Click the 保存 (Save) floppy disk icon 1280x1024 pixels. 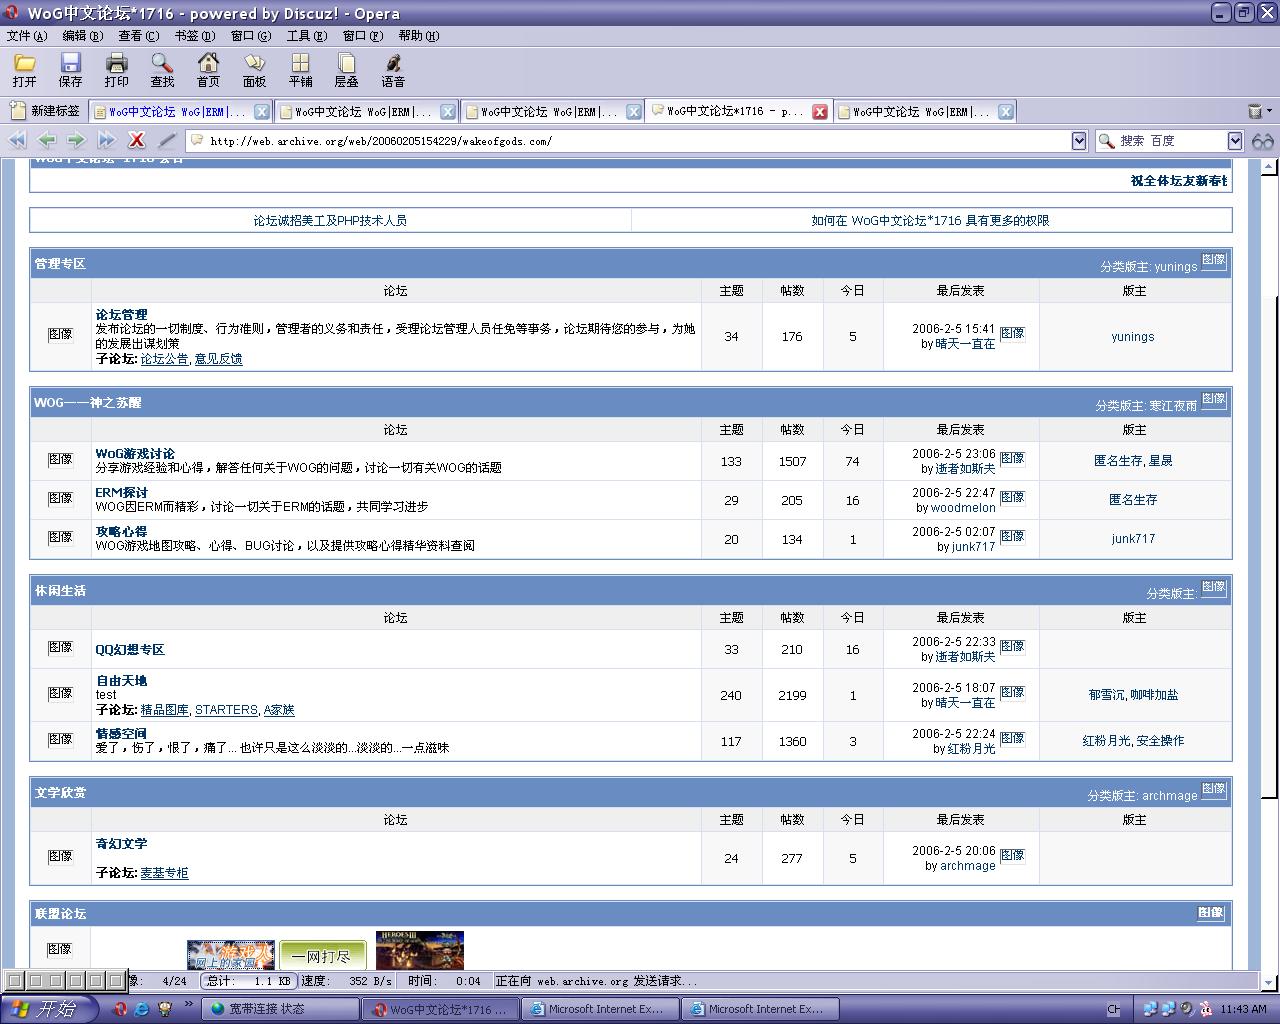70,70
